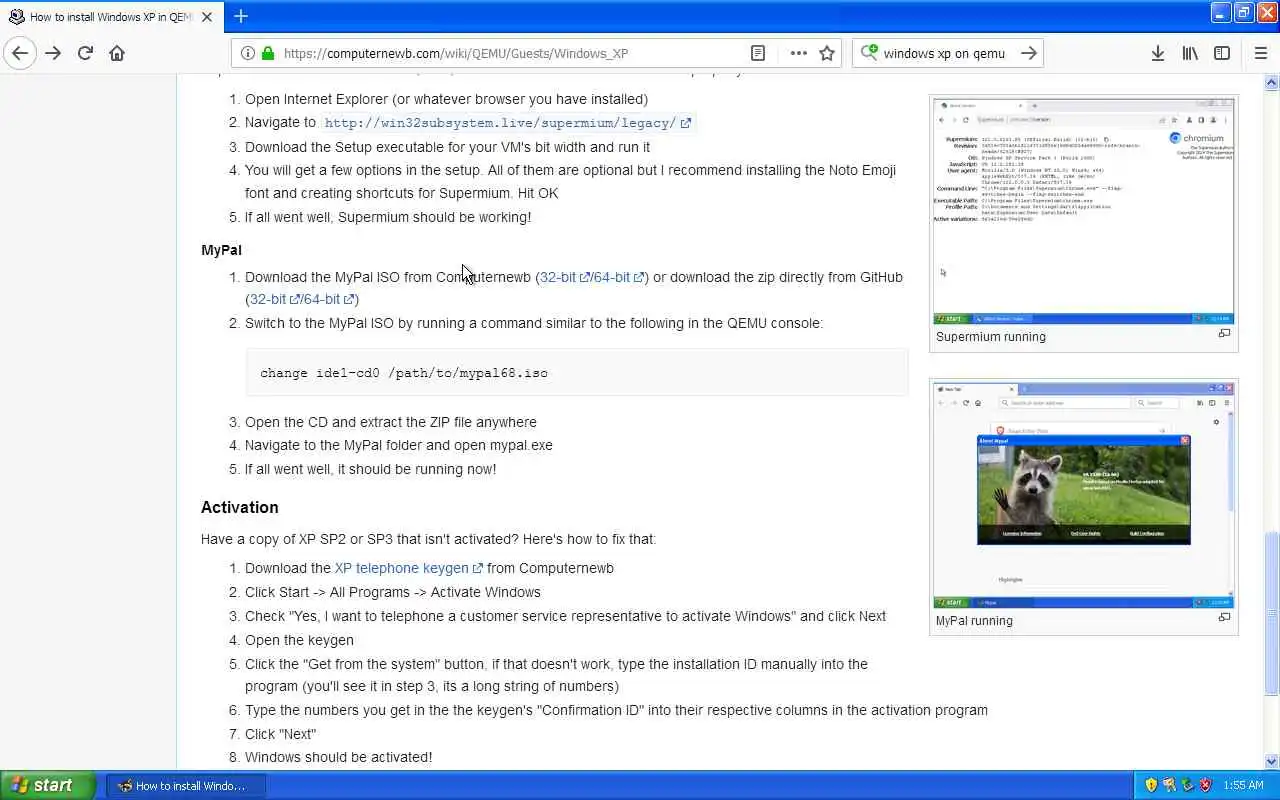Open a new tab with the plus button
This screenshot has height=800, width=1280.
(241, 16)
